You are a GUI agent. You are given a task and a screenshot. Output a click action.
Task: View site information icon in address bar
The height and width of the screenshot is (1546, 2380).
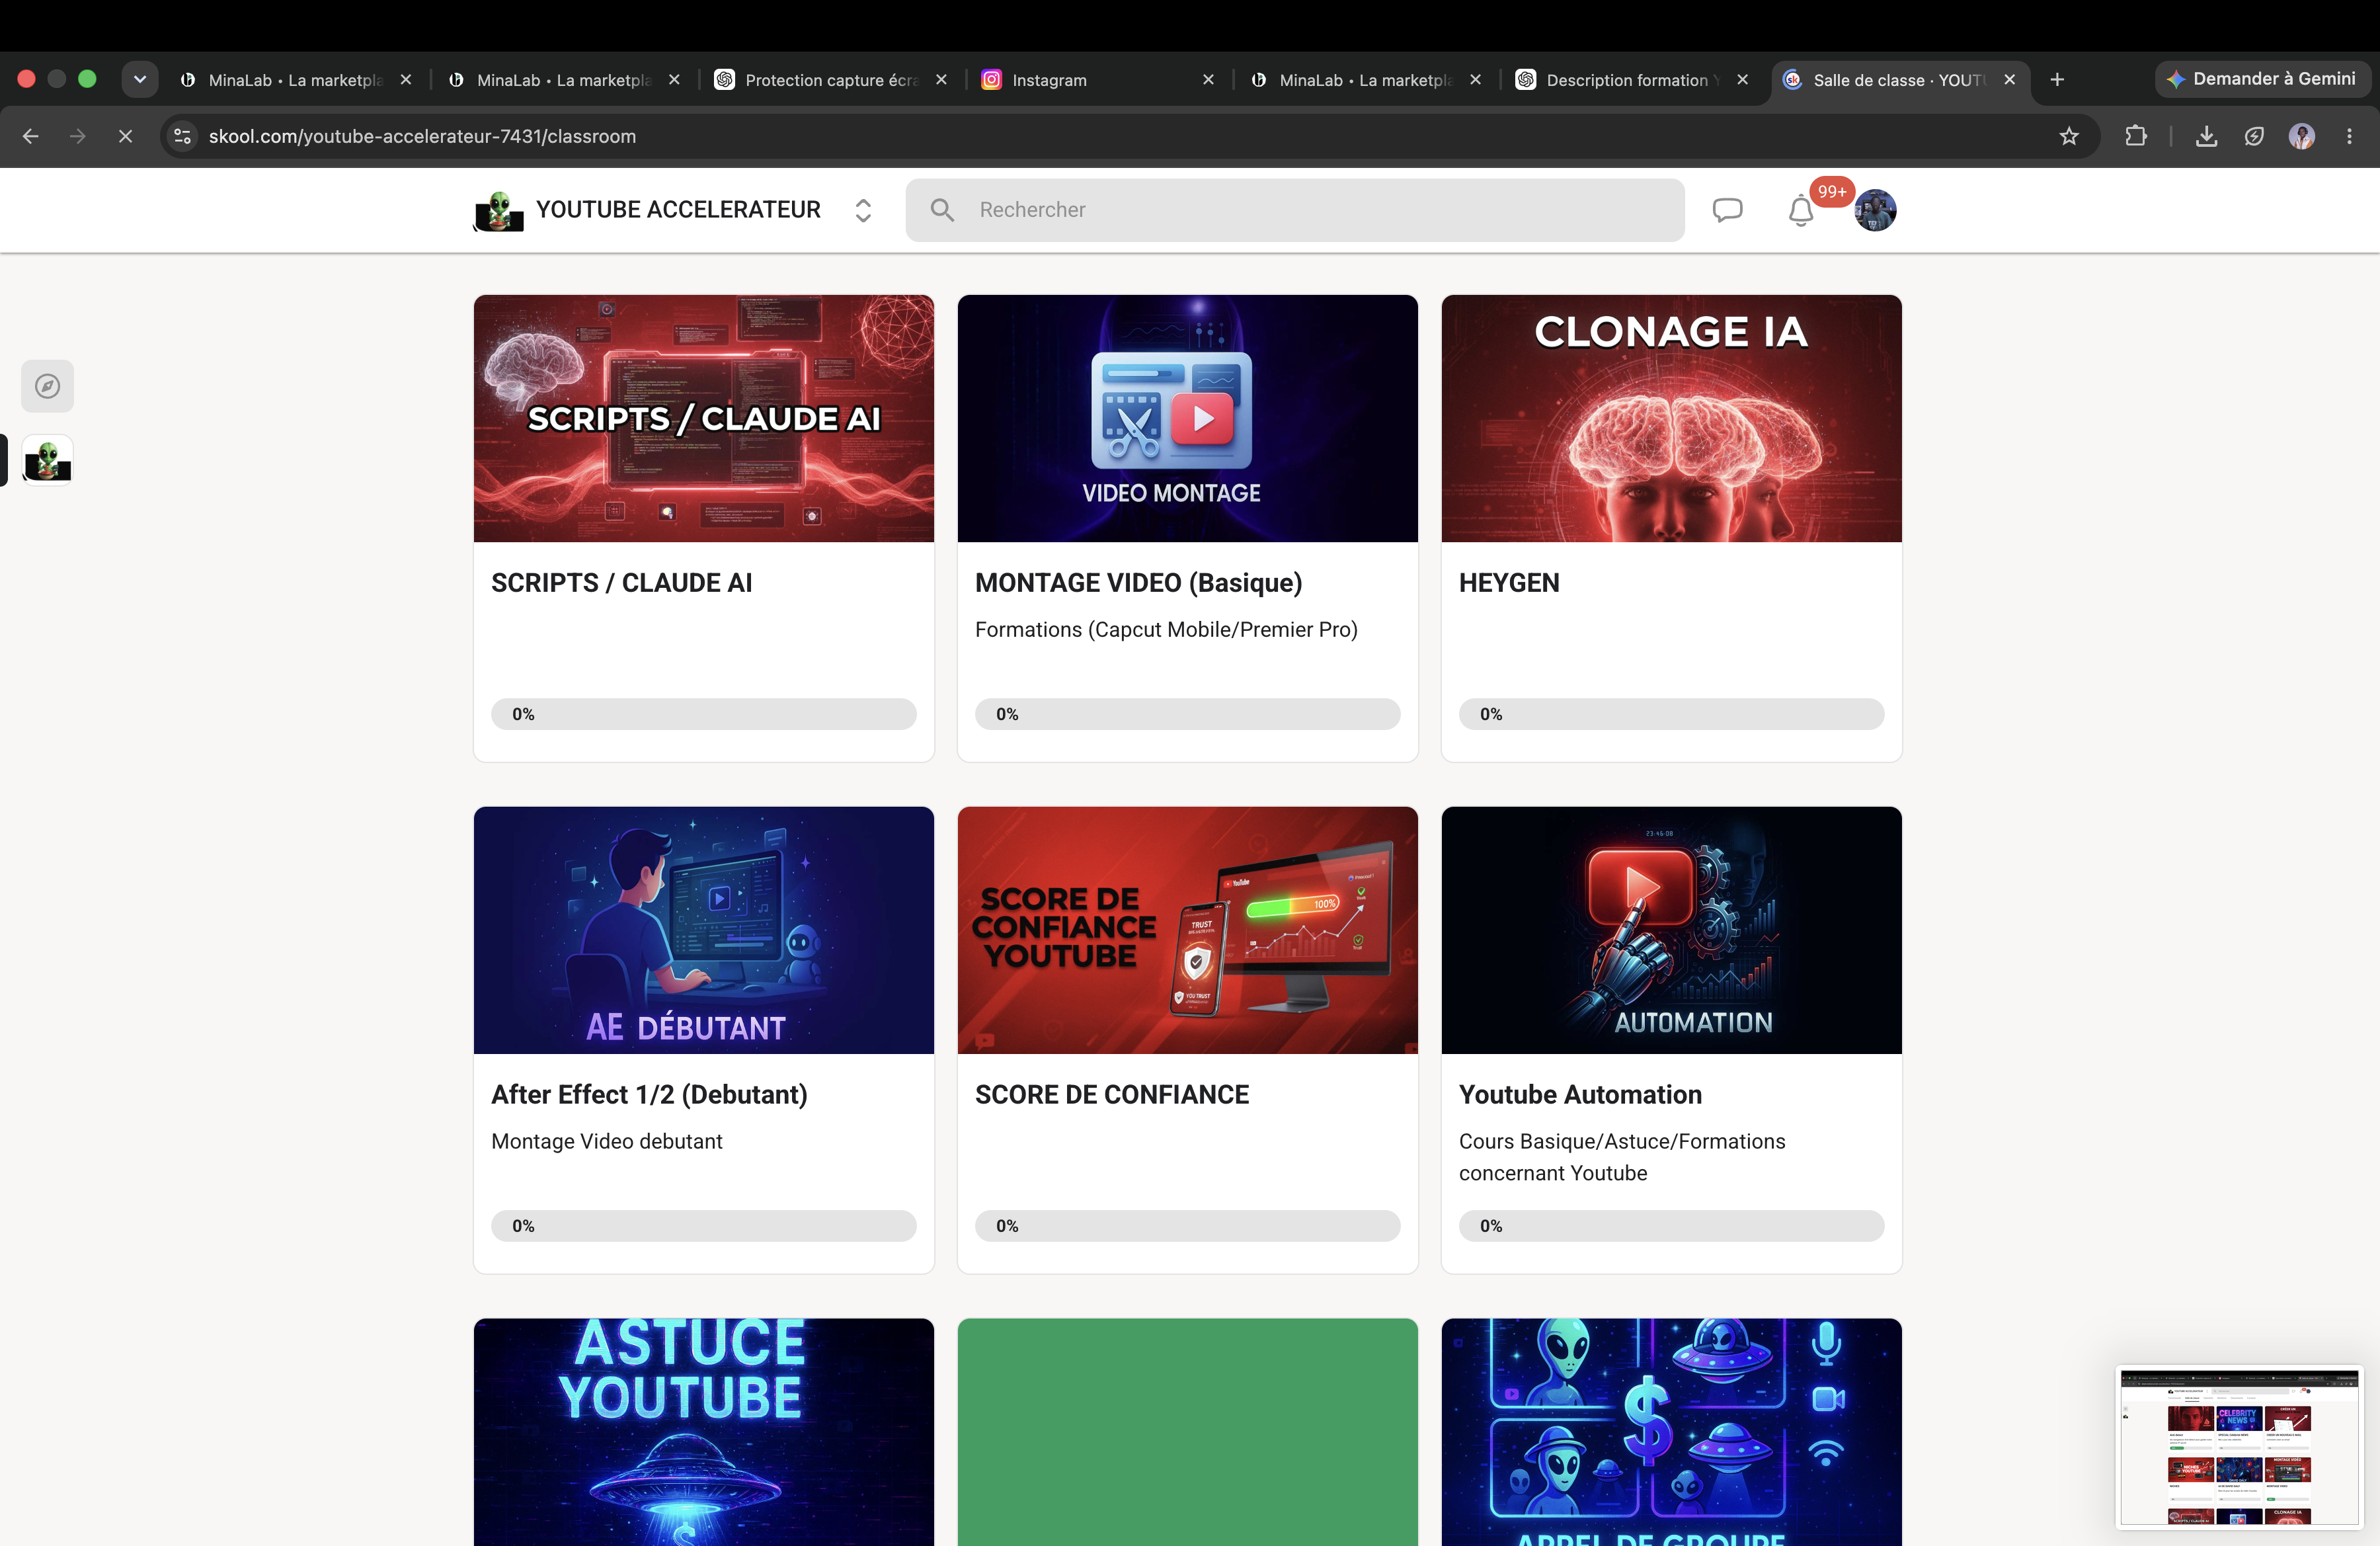[183, 136]
